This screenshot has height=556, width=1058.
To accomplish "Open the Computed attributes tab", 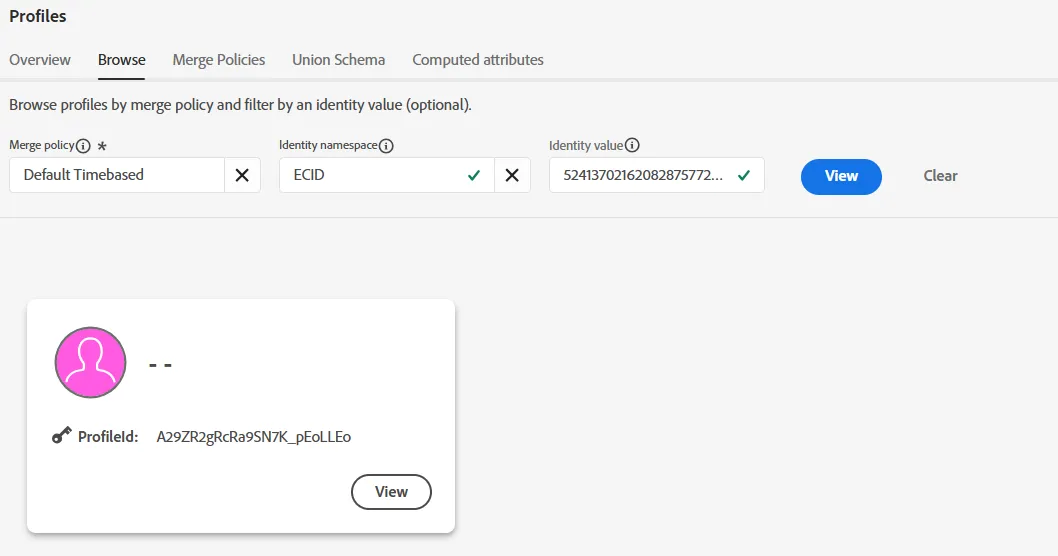I will click(478, 60).
